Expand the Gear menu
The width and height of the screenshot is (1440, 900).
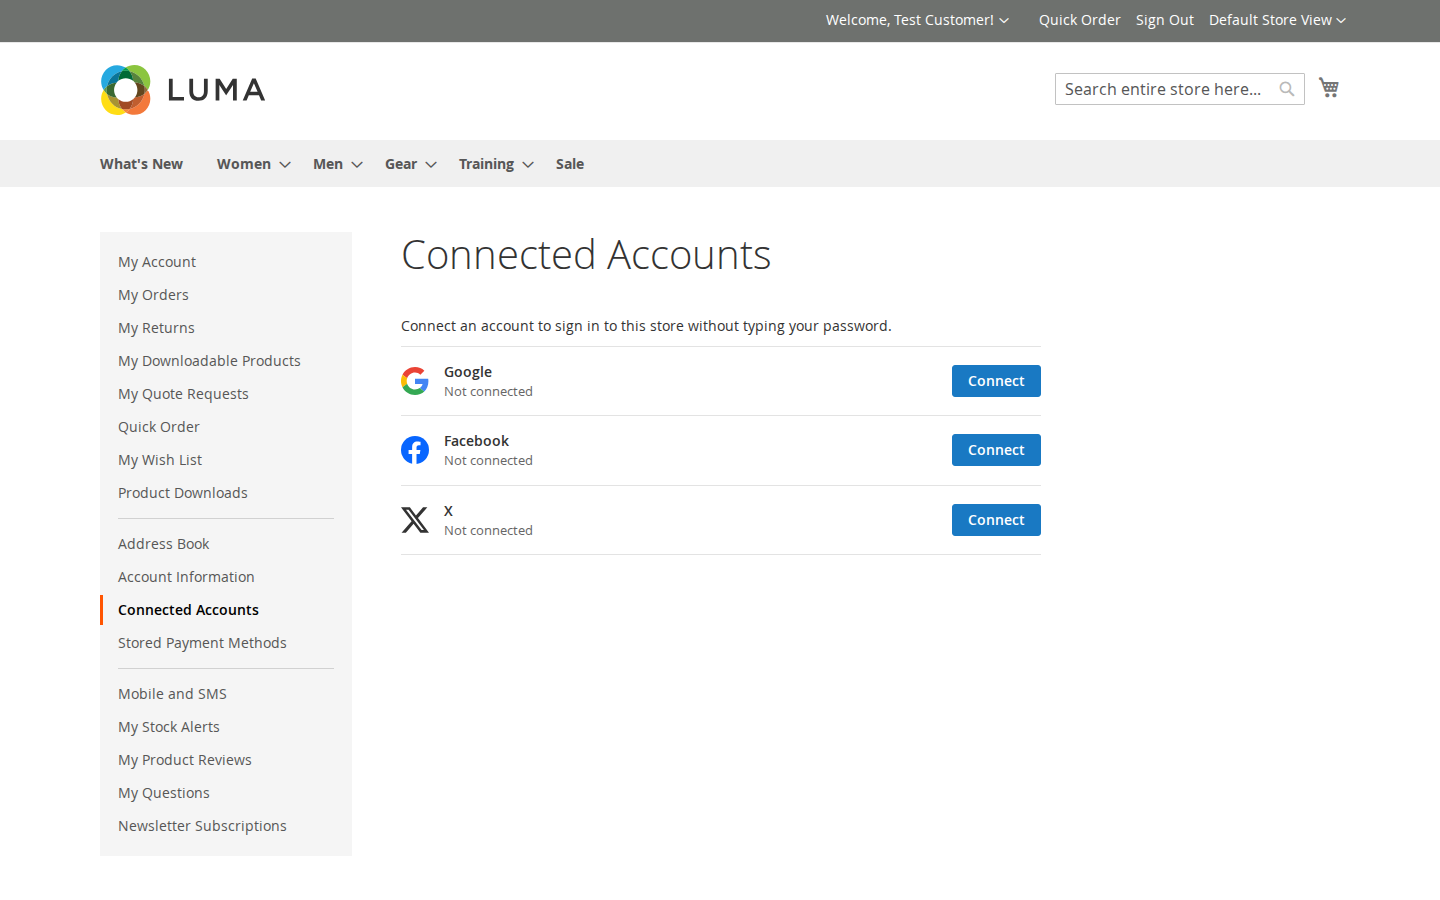pyautogui.click(x=410, y=164)
